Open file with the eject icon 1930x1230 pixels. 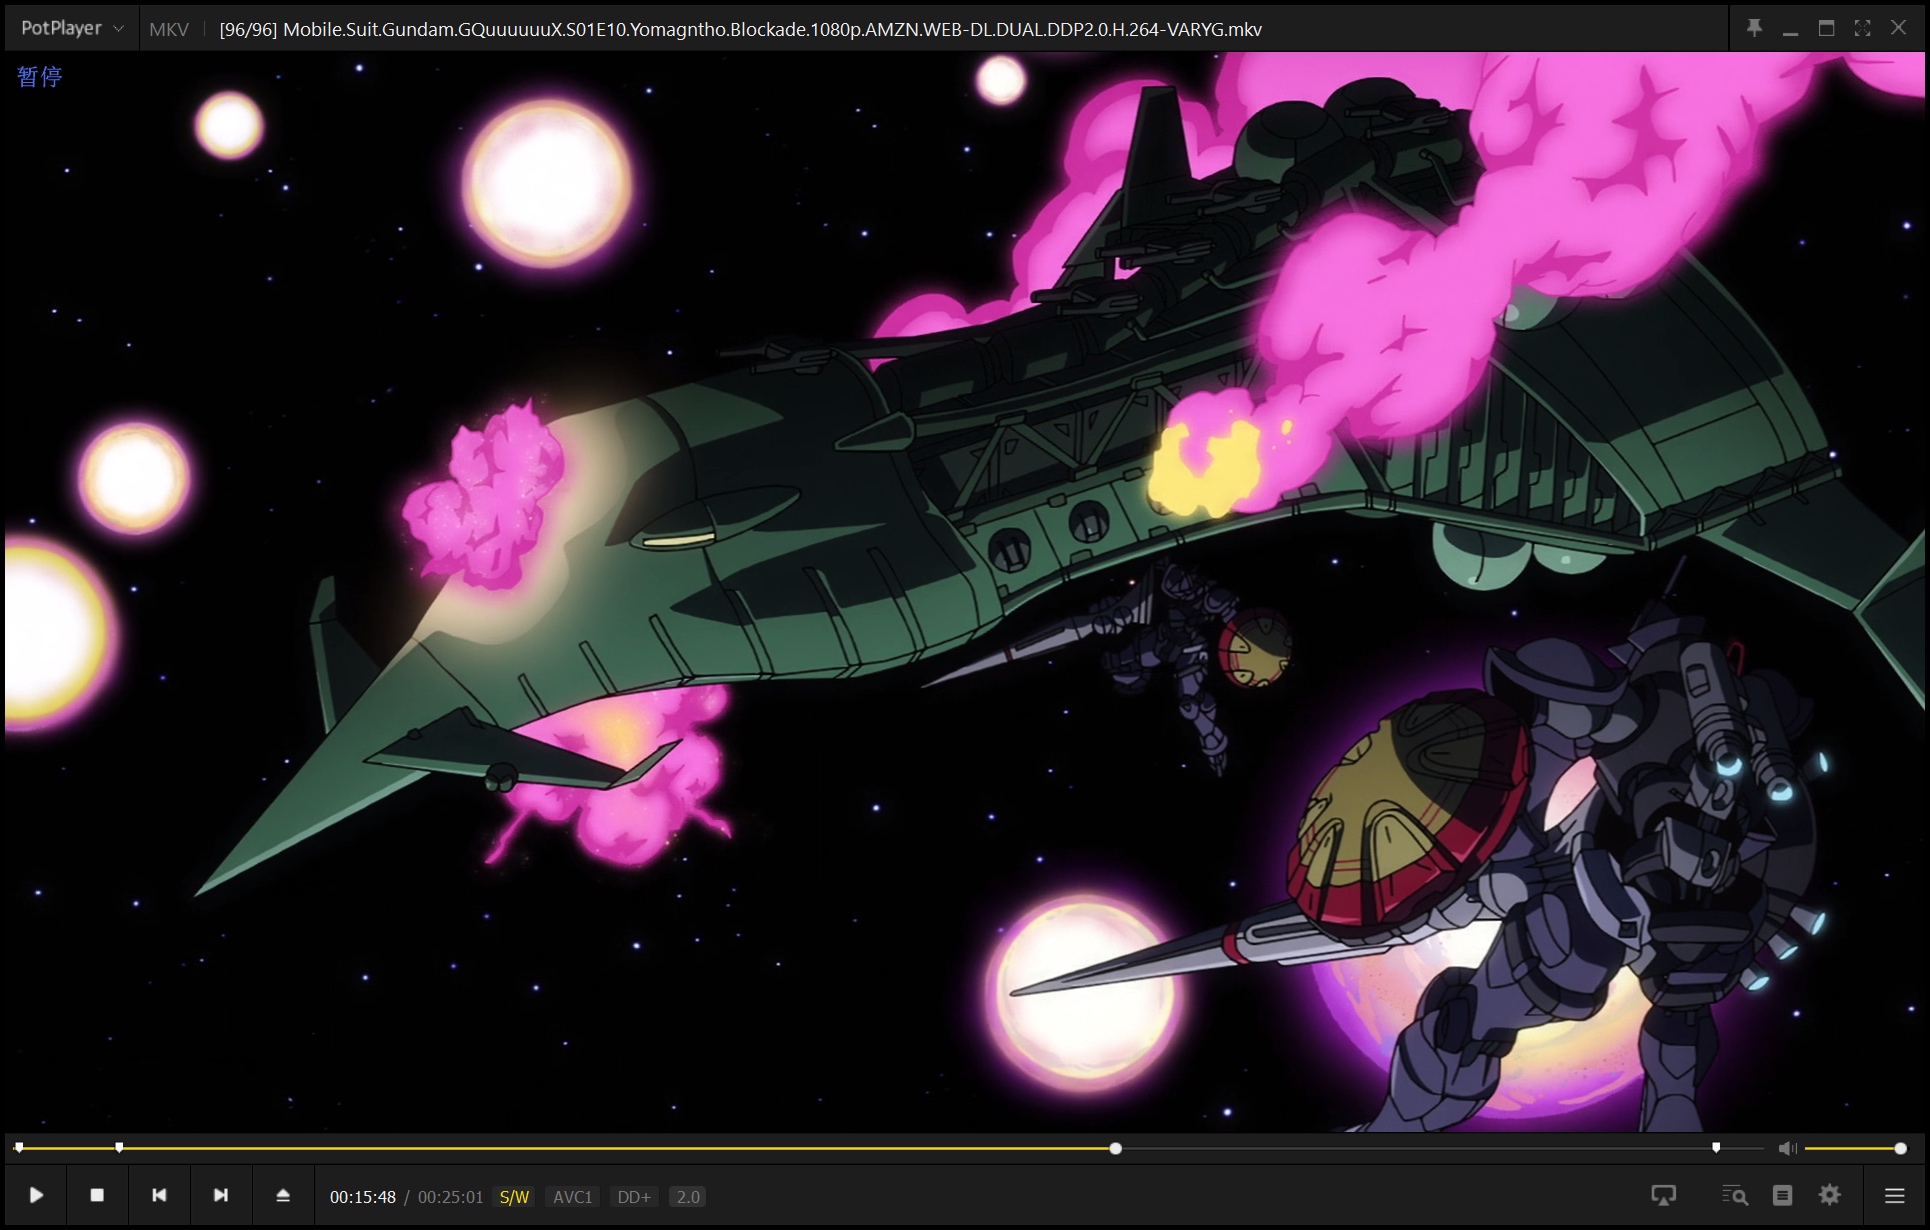[x=283, y=1195]
